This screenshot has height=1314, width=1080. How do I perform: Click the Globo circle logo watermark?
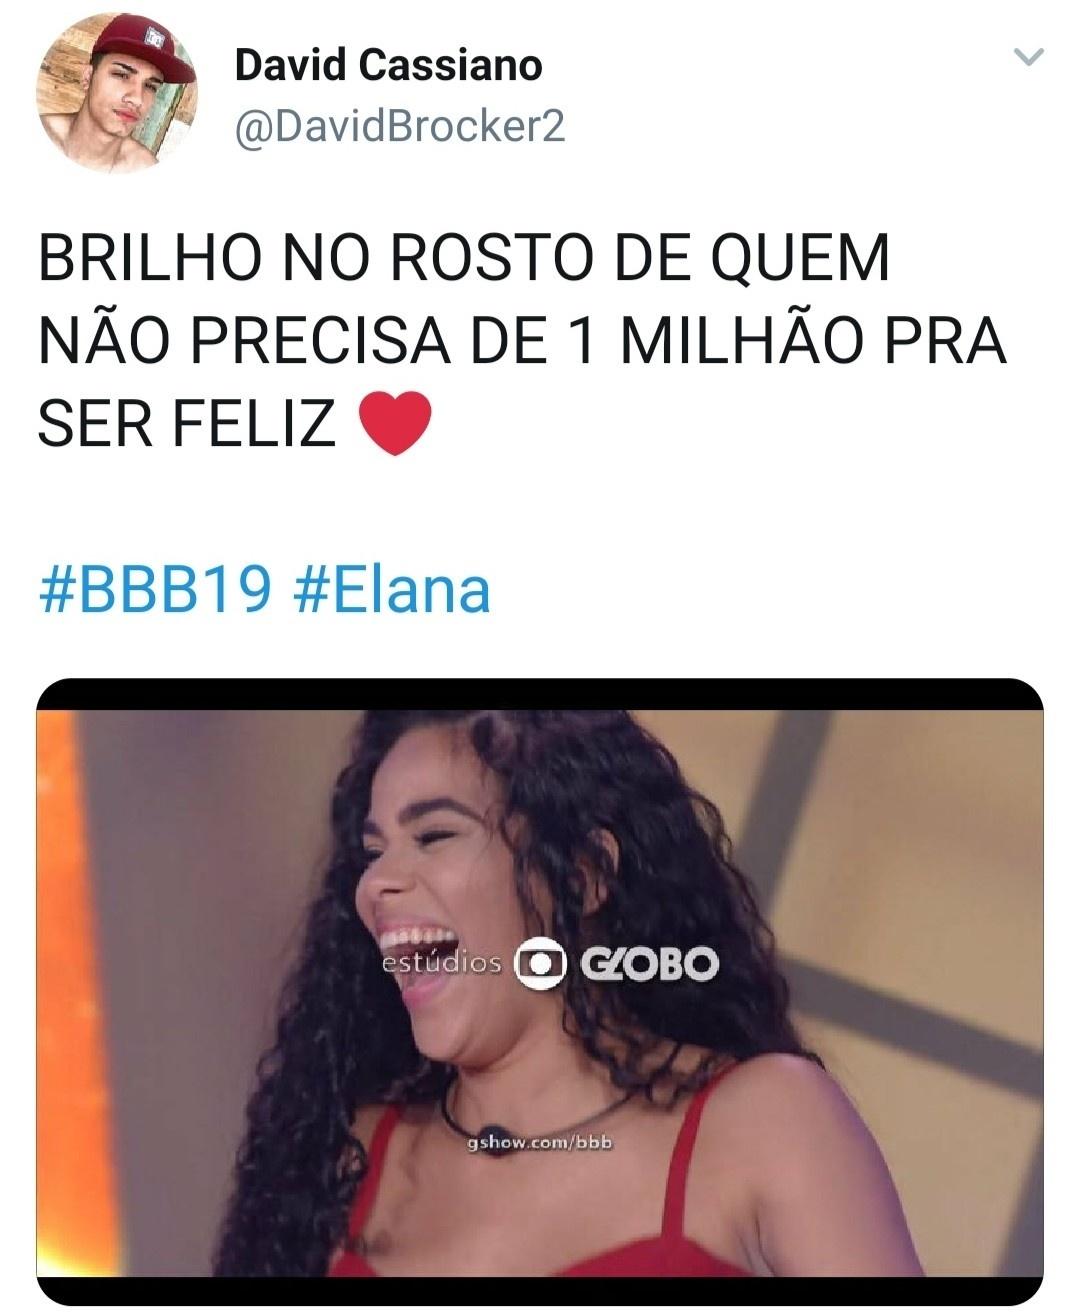[540, 963]
